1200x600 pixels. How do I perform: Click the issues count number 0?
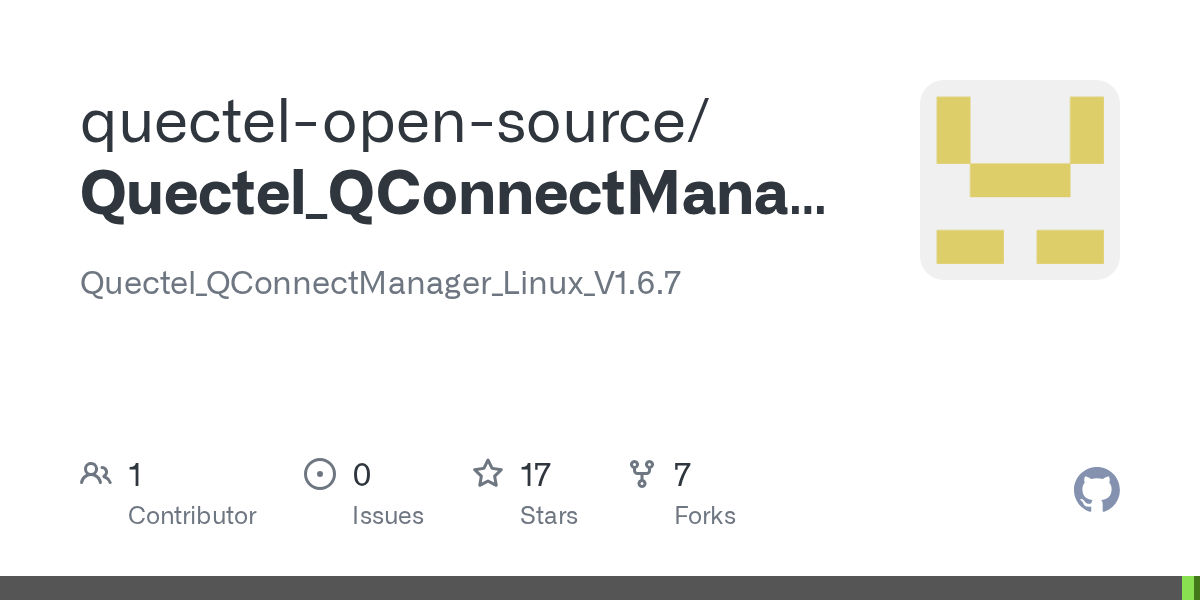362,474
